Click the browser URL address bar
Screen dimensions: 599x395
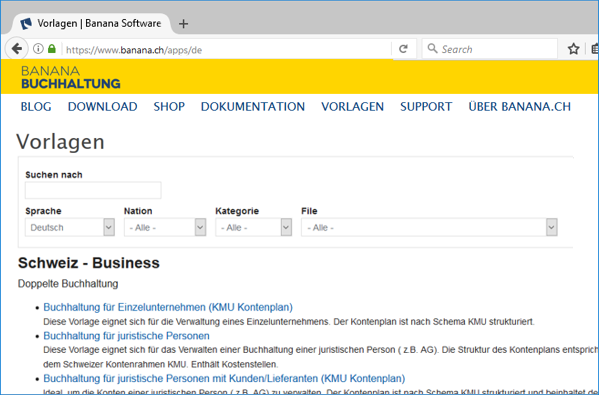coord(228,49)
